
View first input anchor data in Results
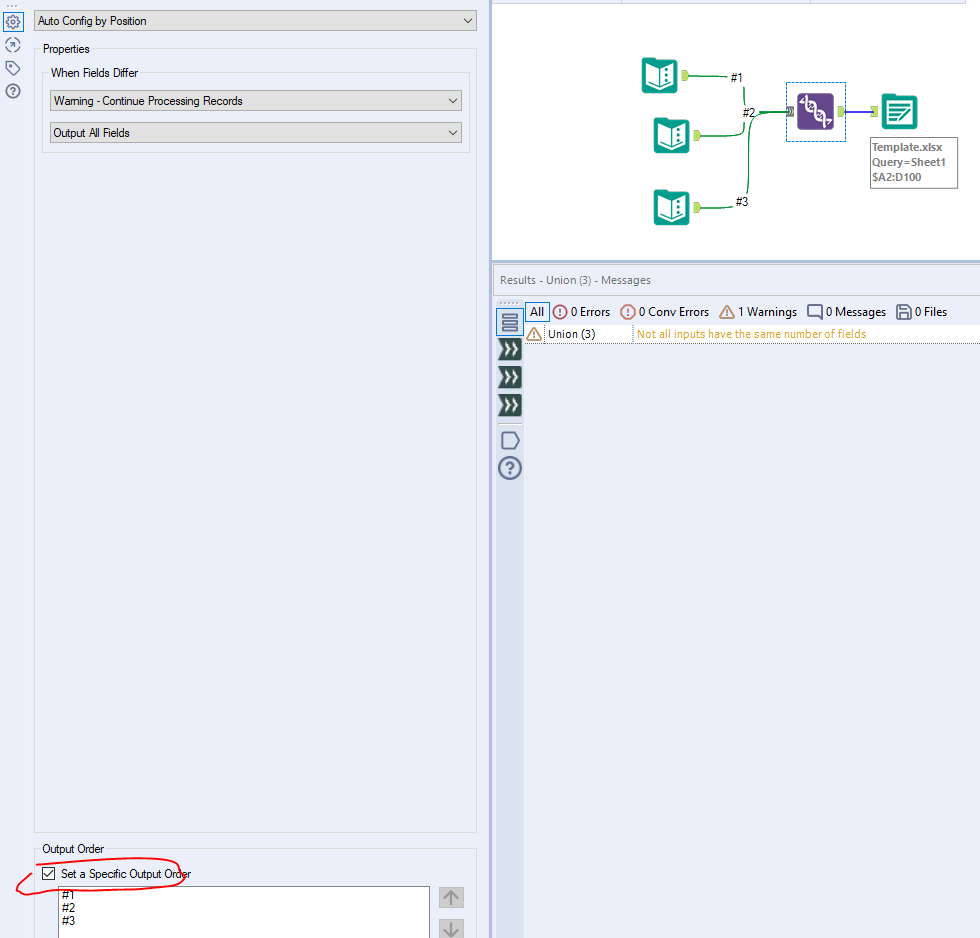[x=510, y=349]
